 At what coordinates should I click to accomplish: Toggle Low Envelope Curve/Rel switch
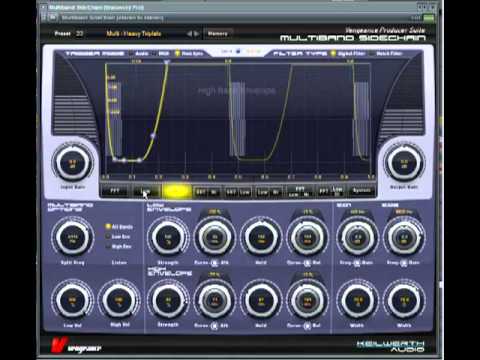tap(307, 263)
